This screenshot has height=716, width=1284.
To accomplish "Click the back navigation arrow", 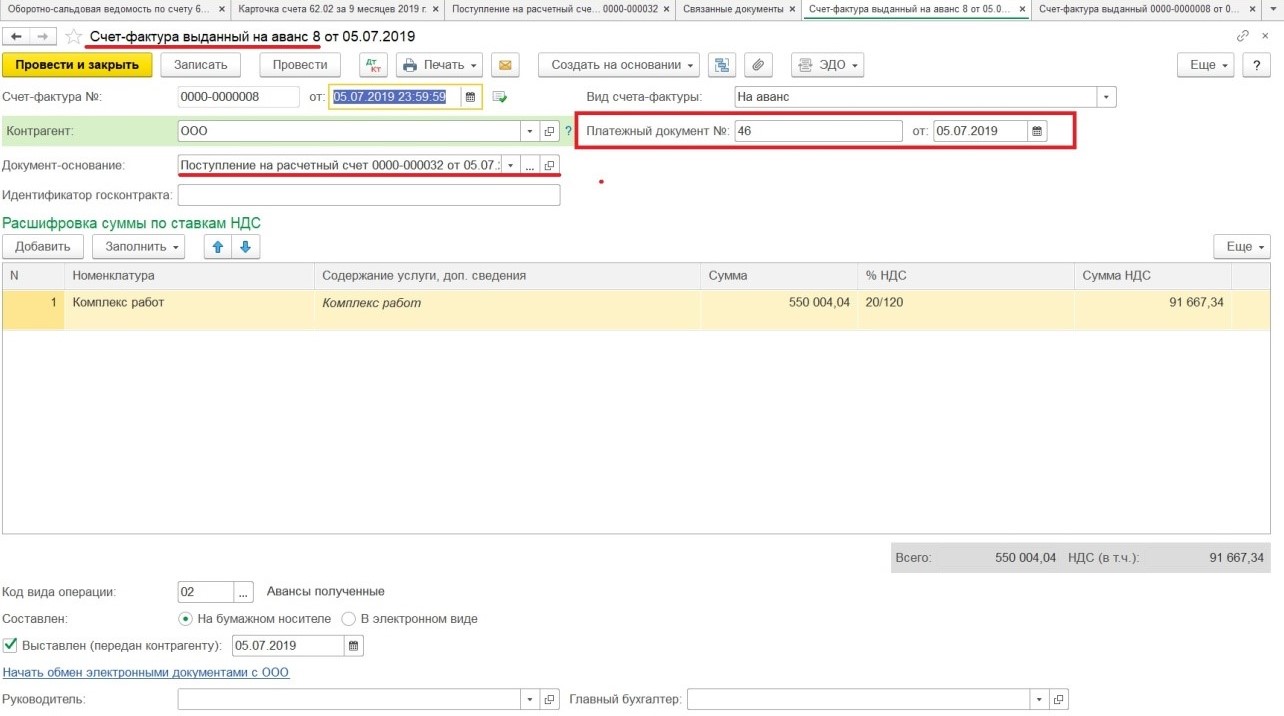I will pos(16,36).
